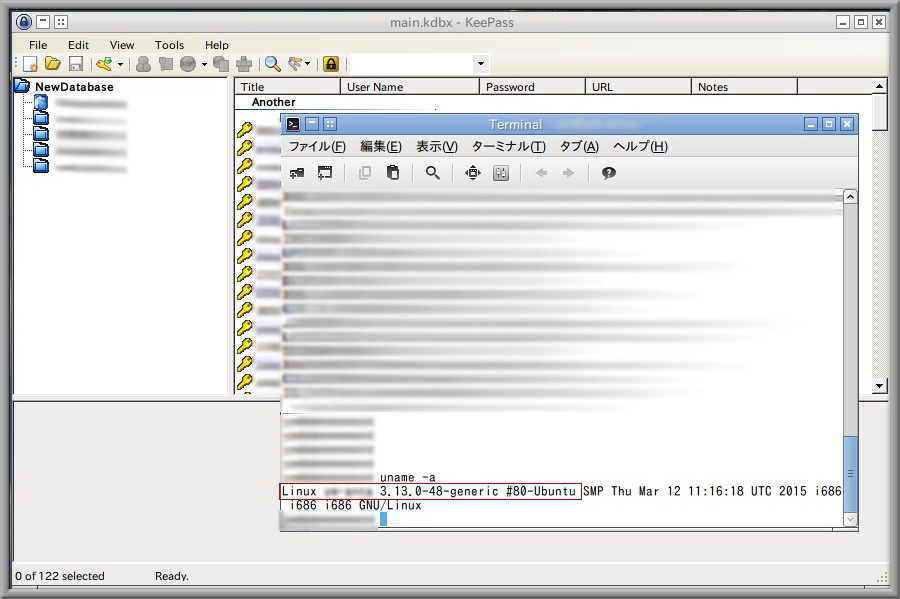The width and height of the screenshot is (900, 599).
Task: Select the NewDatabase root tree item
Action: coord(74,87)
